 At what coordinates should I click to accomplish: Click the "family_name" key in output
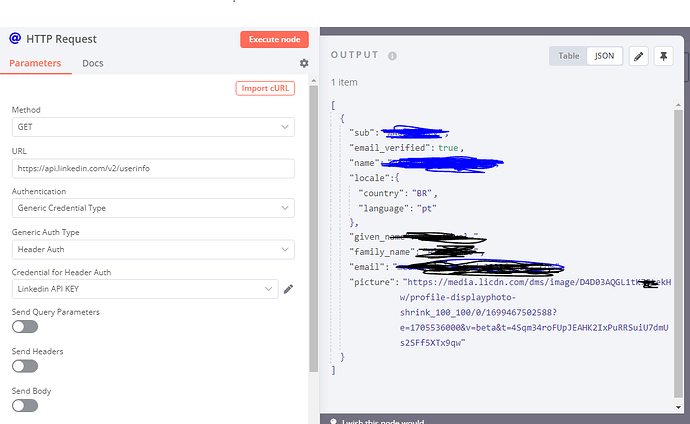click(x=382, y=252)
